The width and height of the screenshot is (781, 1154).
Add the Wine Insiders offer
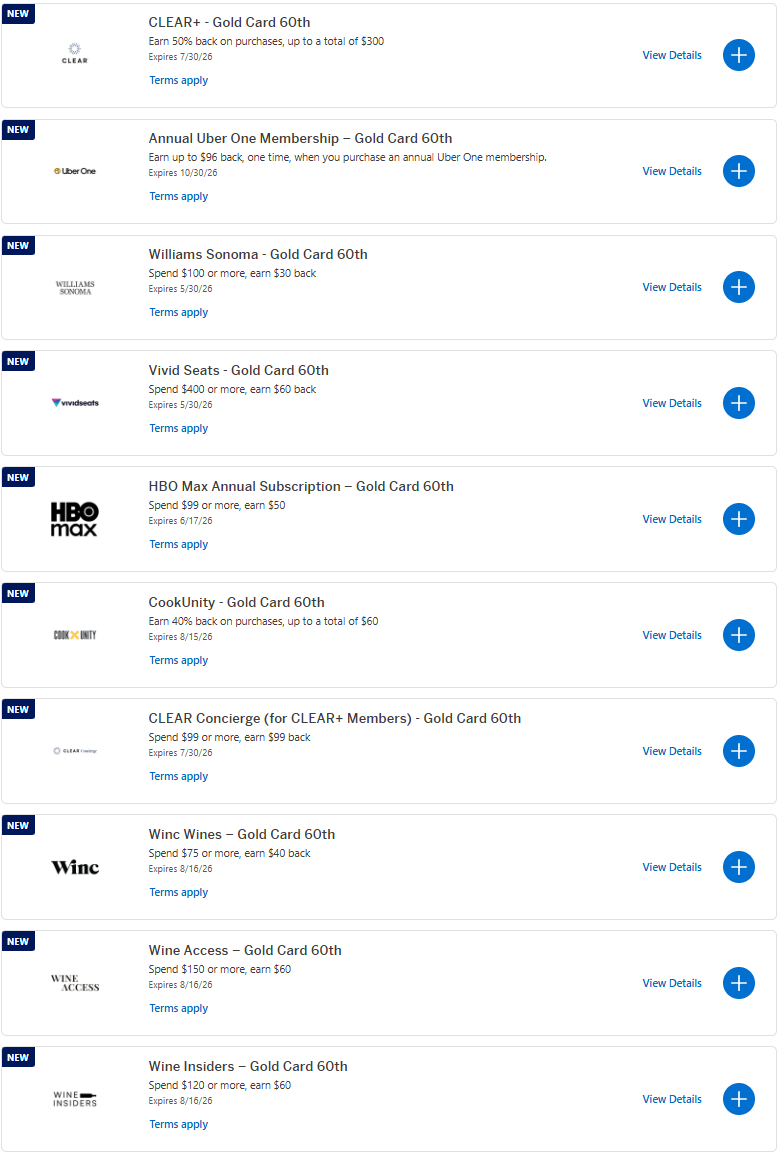click(x=738, y=1099)
